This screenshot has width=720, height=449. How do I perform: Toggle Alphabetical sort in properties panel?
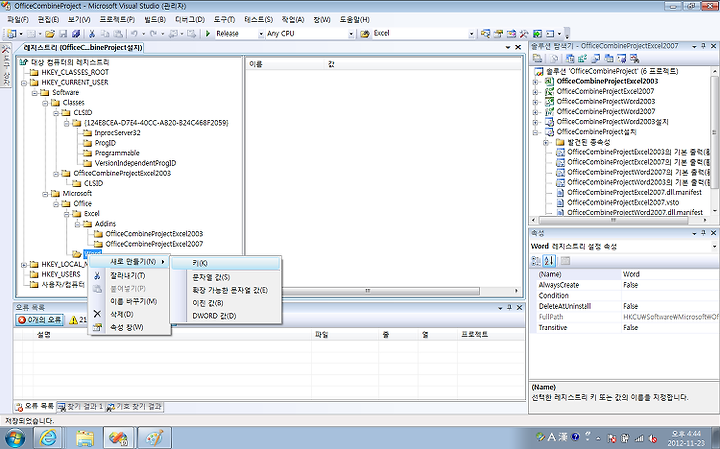coord(549,261)
